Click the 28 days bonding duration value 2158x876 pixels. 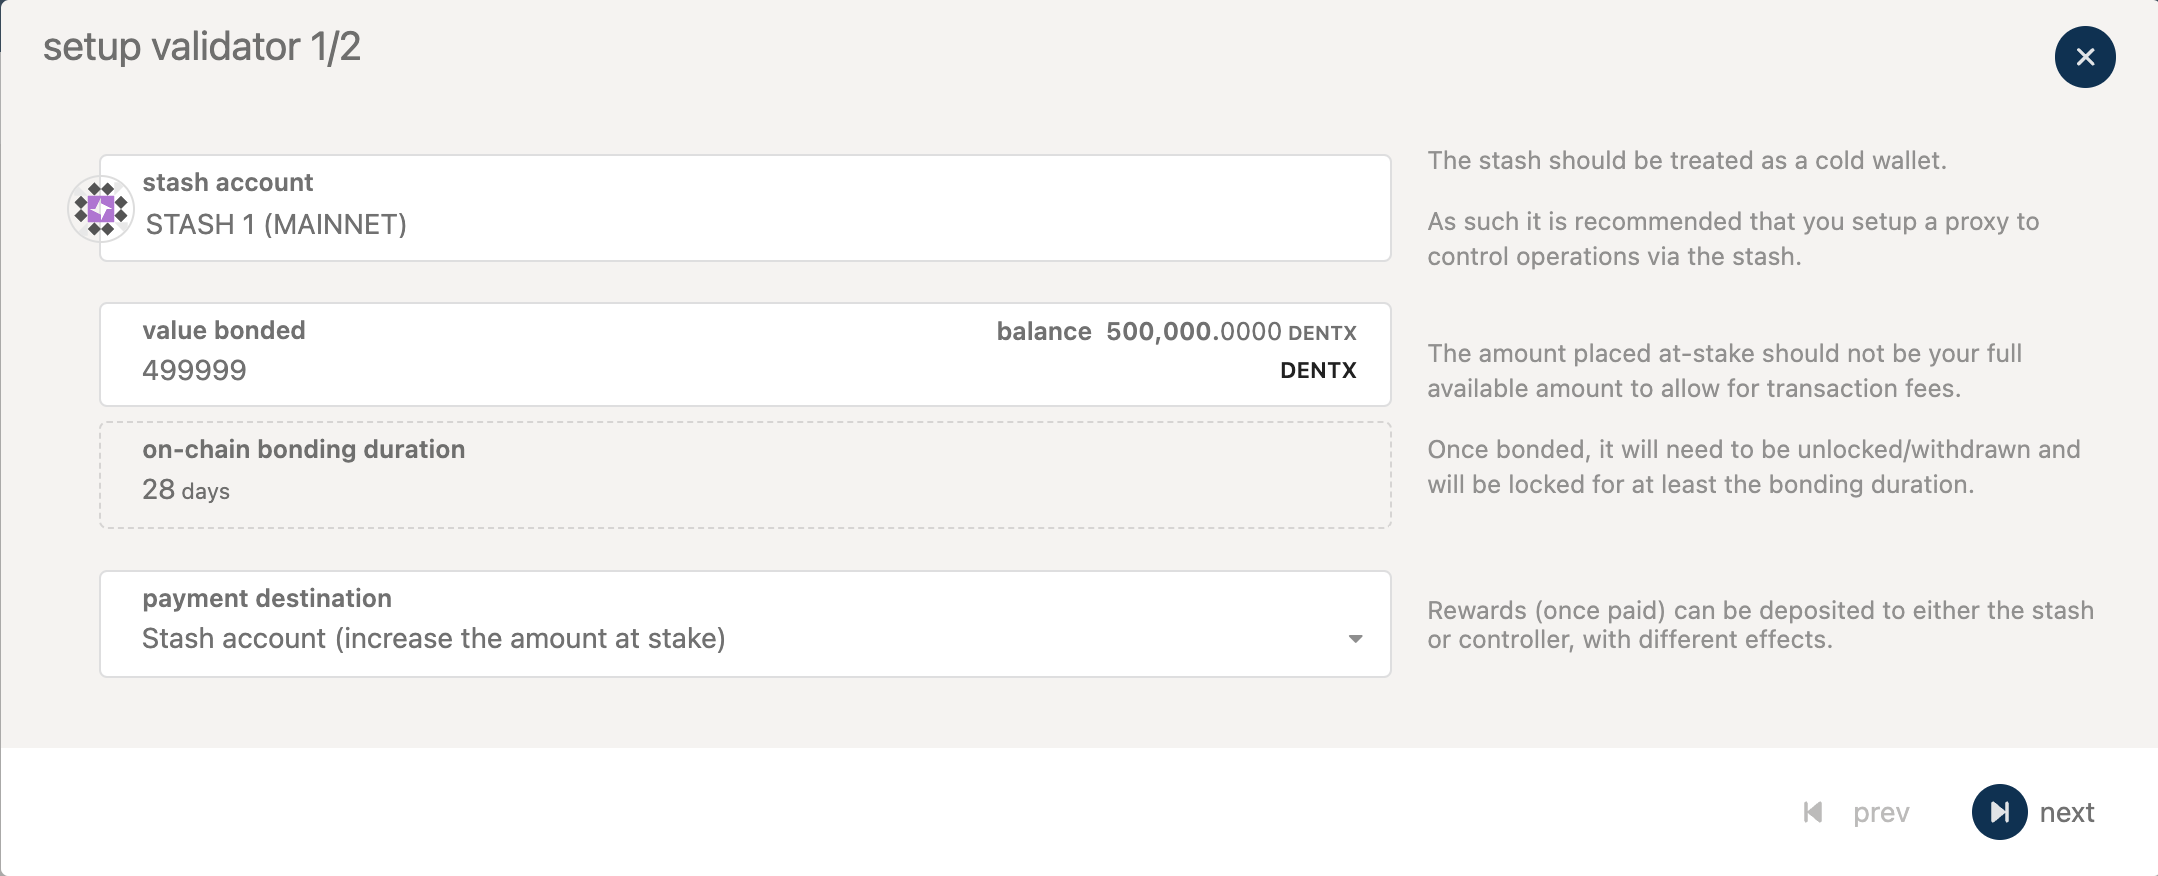click(x=186, y=490)
